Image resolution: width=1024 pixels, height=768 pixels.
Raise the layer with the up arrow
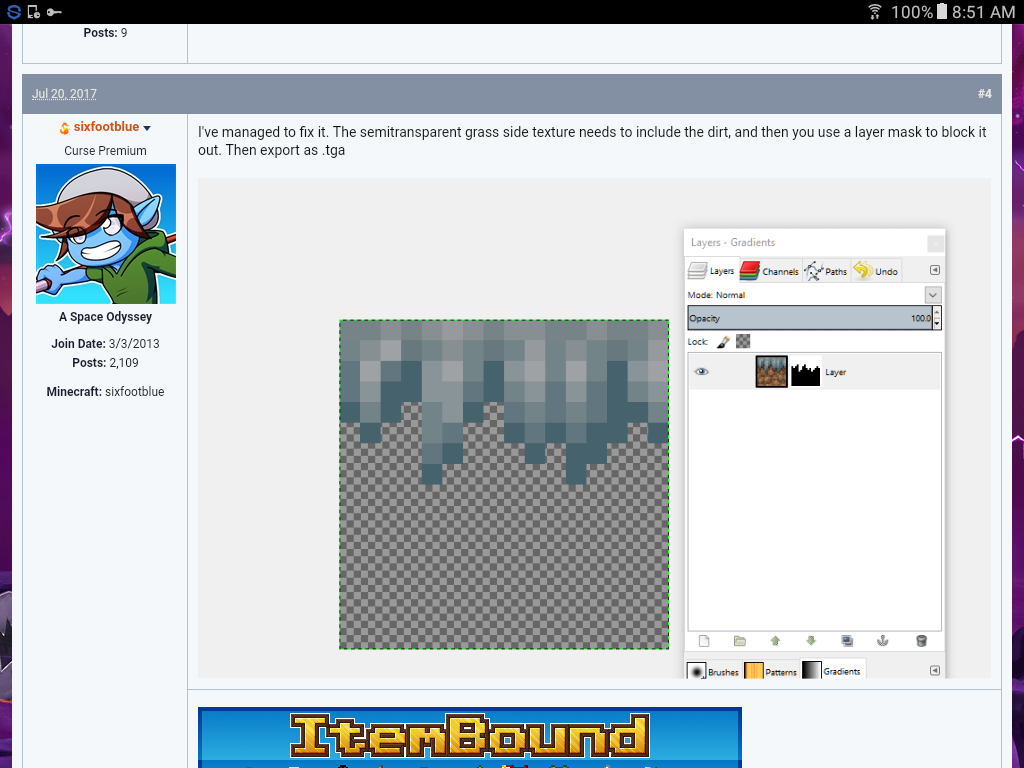coord(775,641)
